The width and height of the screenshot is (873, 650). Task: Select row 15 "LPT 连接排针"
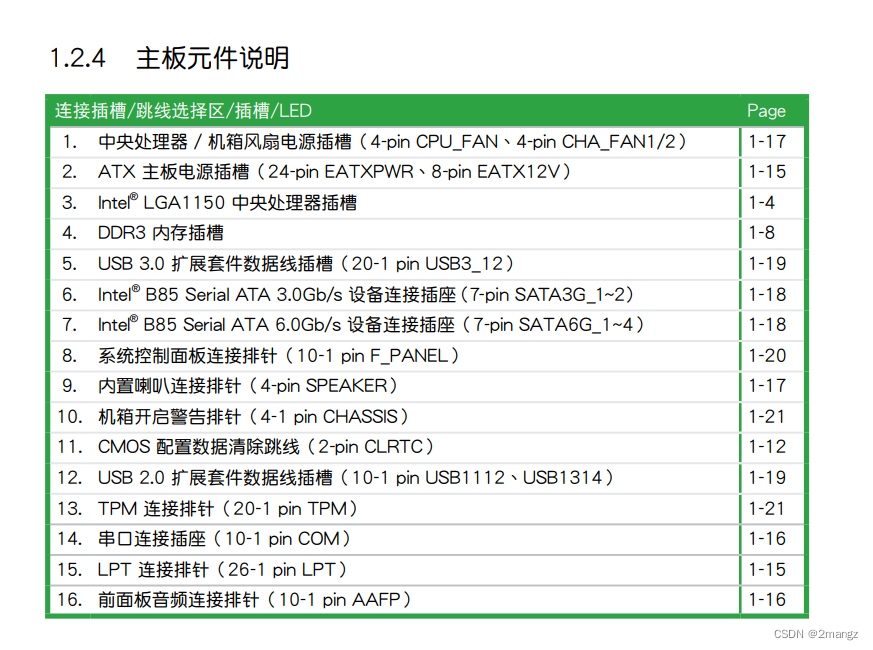[153, 569]
